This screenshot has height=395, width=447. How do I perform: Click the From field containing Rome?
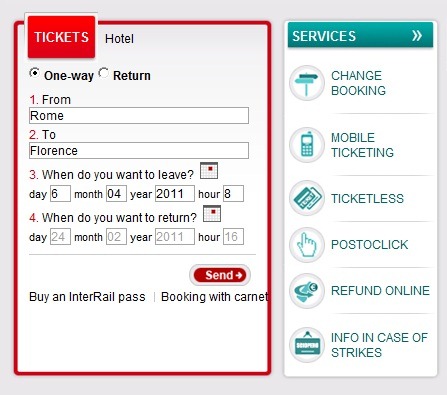click(x=139, y=116)
